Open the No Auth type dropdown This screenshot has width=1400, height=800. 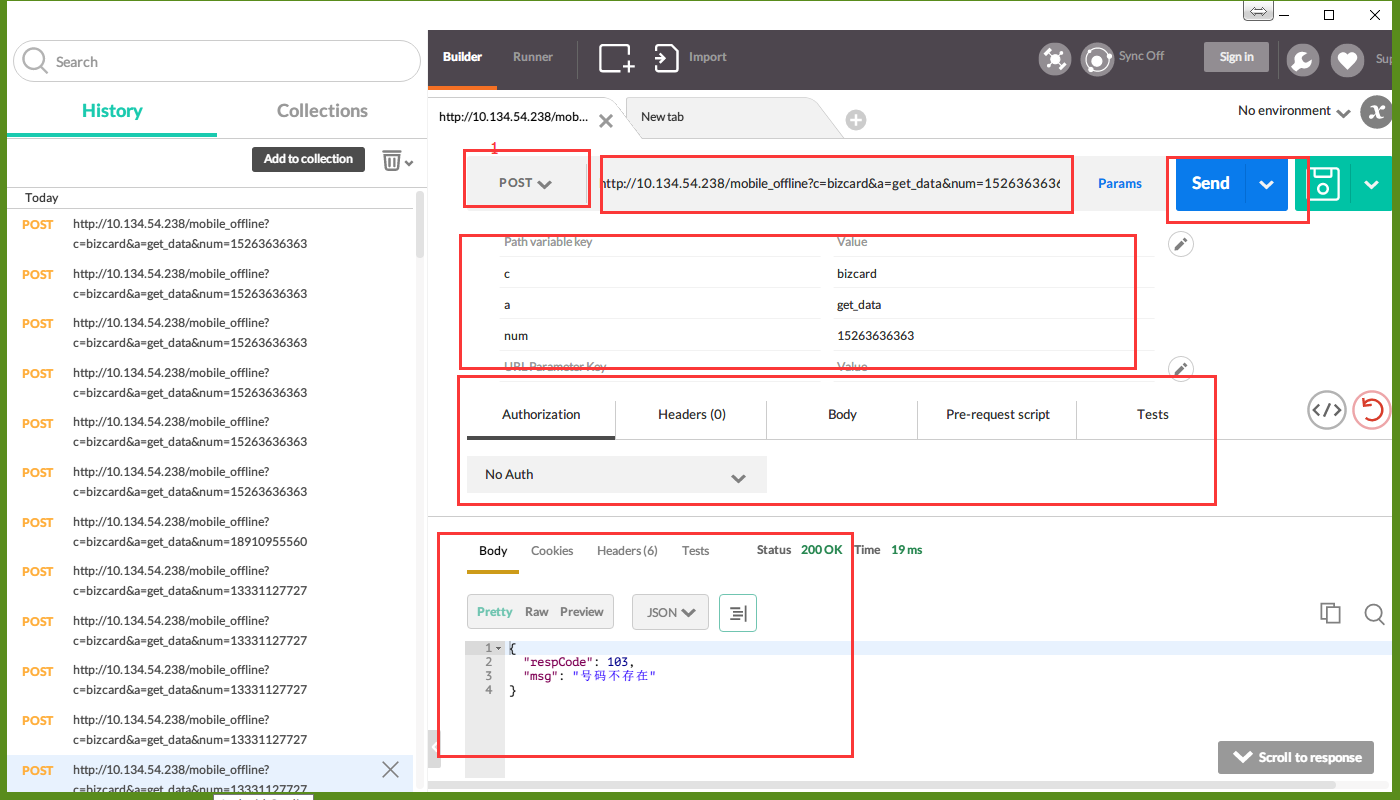pyautogui.click(x=617, y=475)
